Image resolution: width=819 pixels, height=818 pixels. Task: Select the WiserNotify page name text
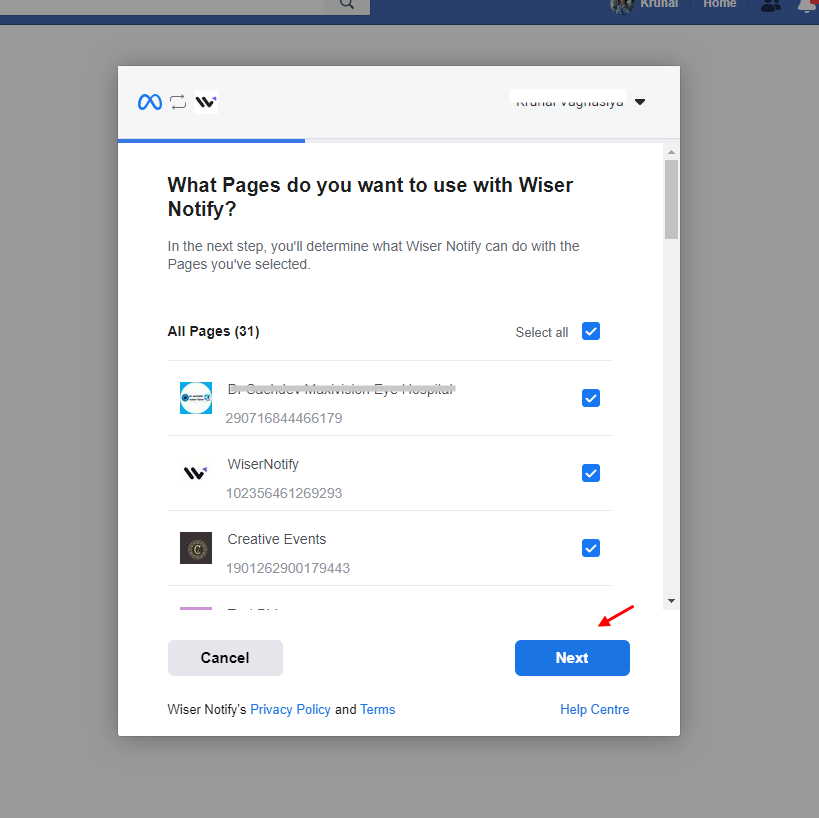point(263,464)
